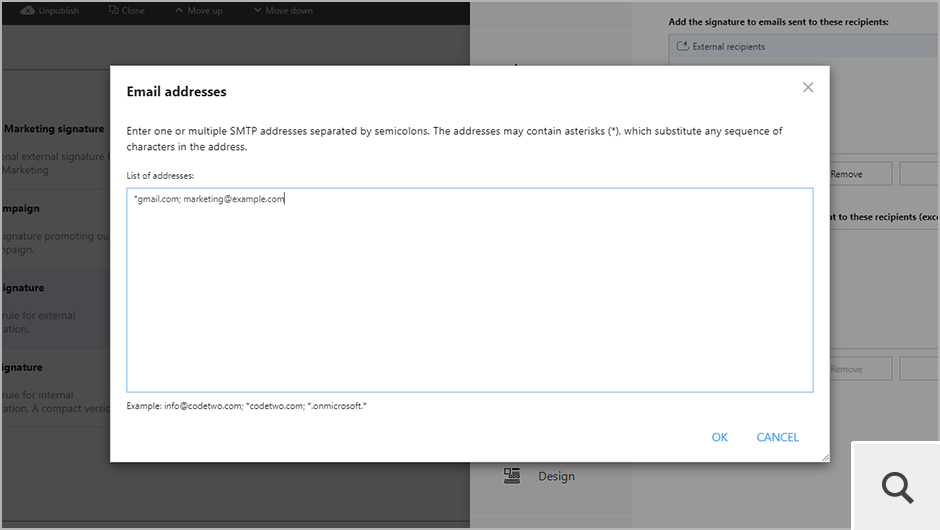Screen dimensions: 940x530
Task: Click the Clone toolbar button
Action: [x=127, y=11]
